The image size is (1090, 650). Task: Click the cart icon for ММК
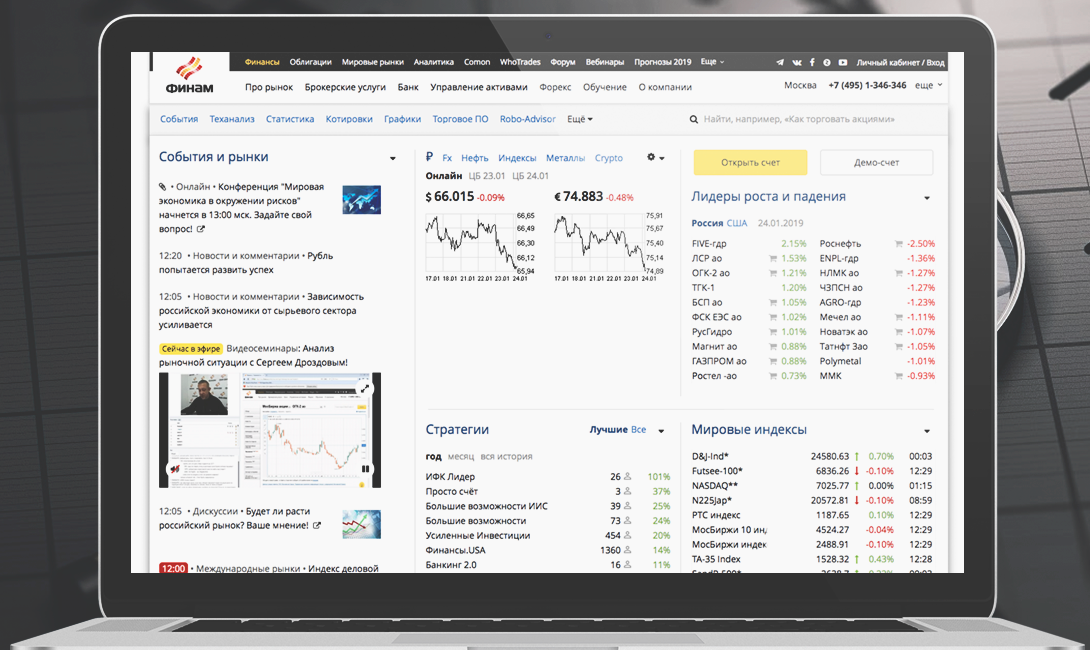click(899, 376)
